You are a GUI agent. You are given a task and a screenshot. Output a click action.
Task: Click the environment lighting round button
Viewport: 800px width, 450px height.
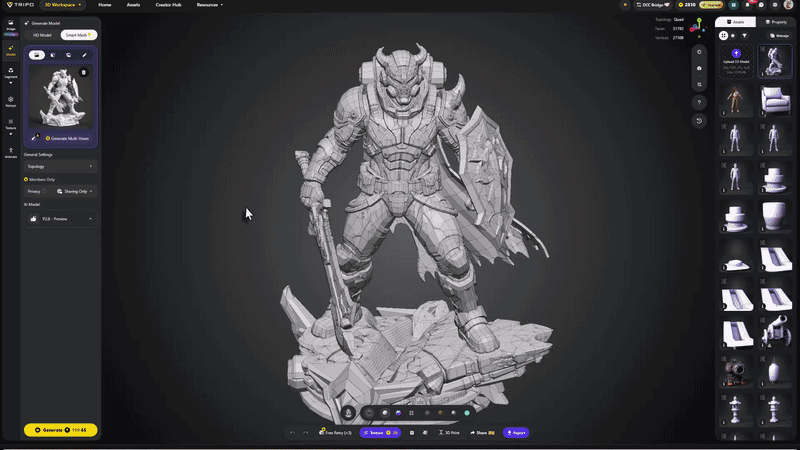(348, 413)
